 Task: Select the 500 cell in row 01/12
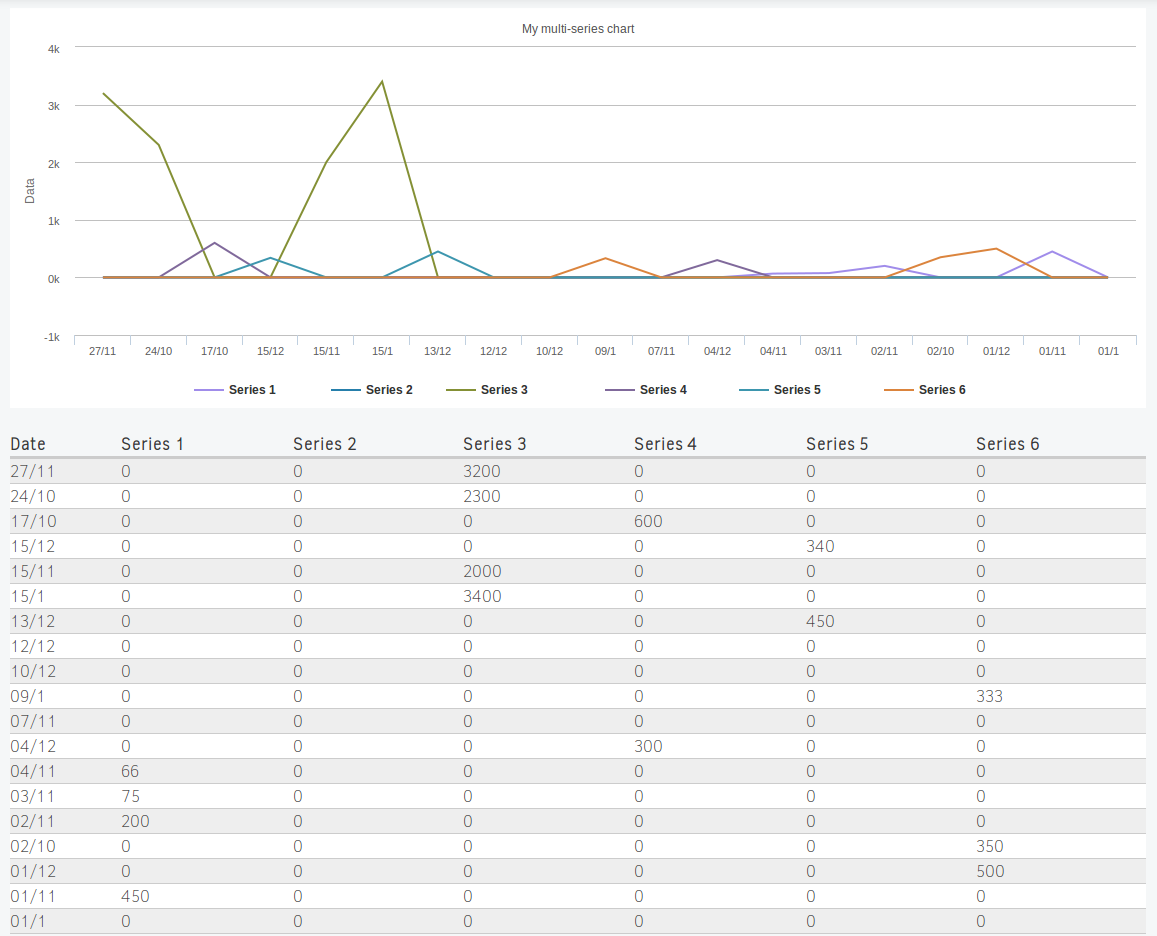tap(990, 871)
